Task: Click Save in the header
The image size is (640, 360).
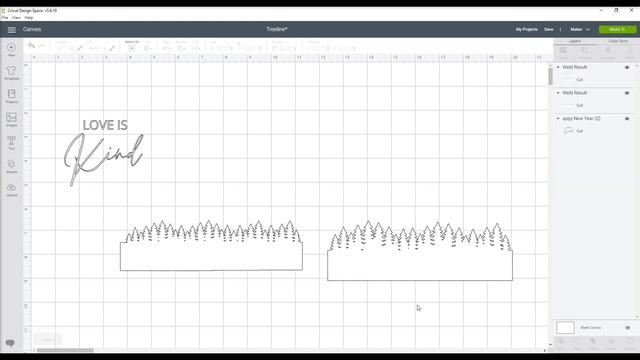Action: point(549,29)
